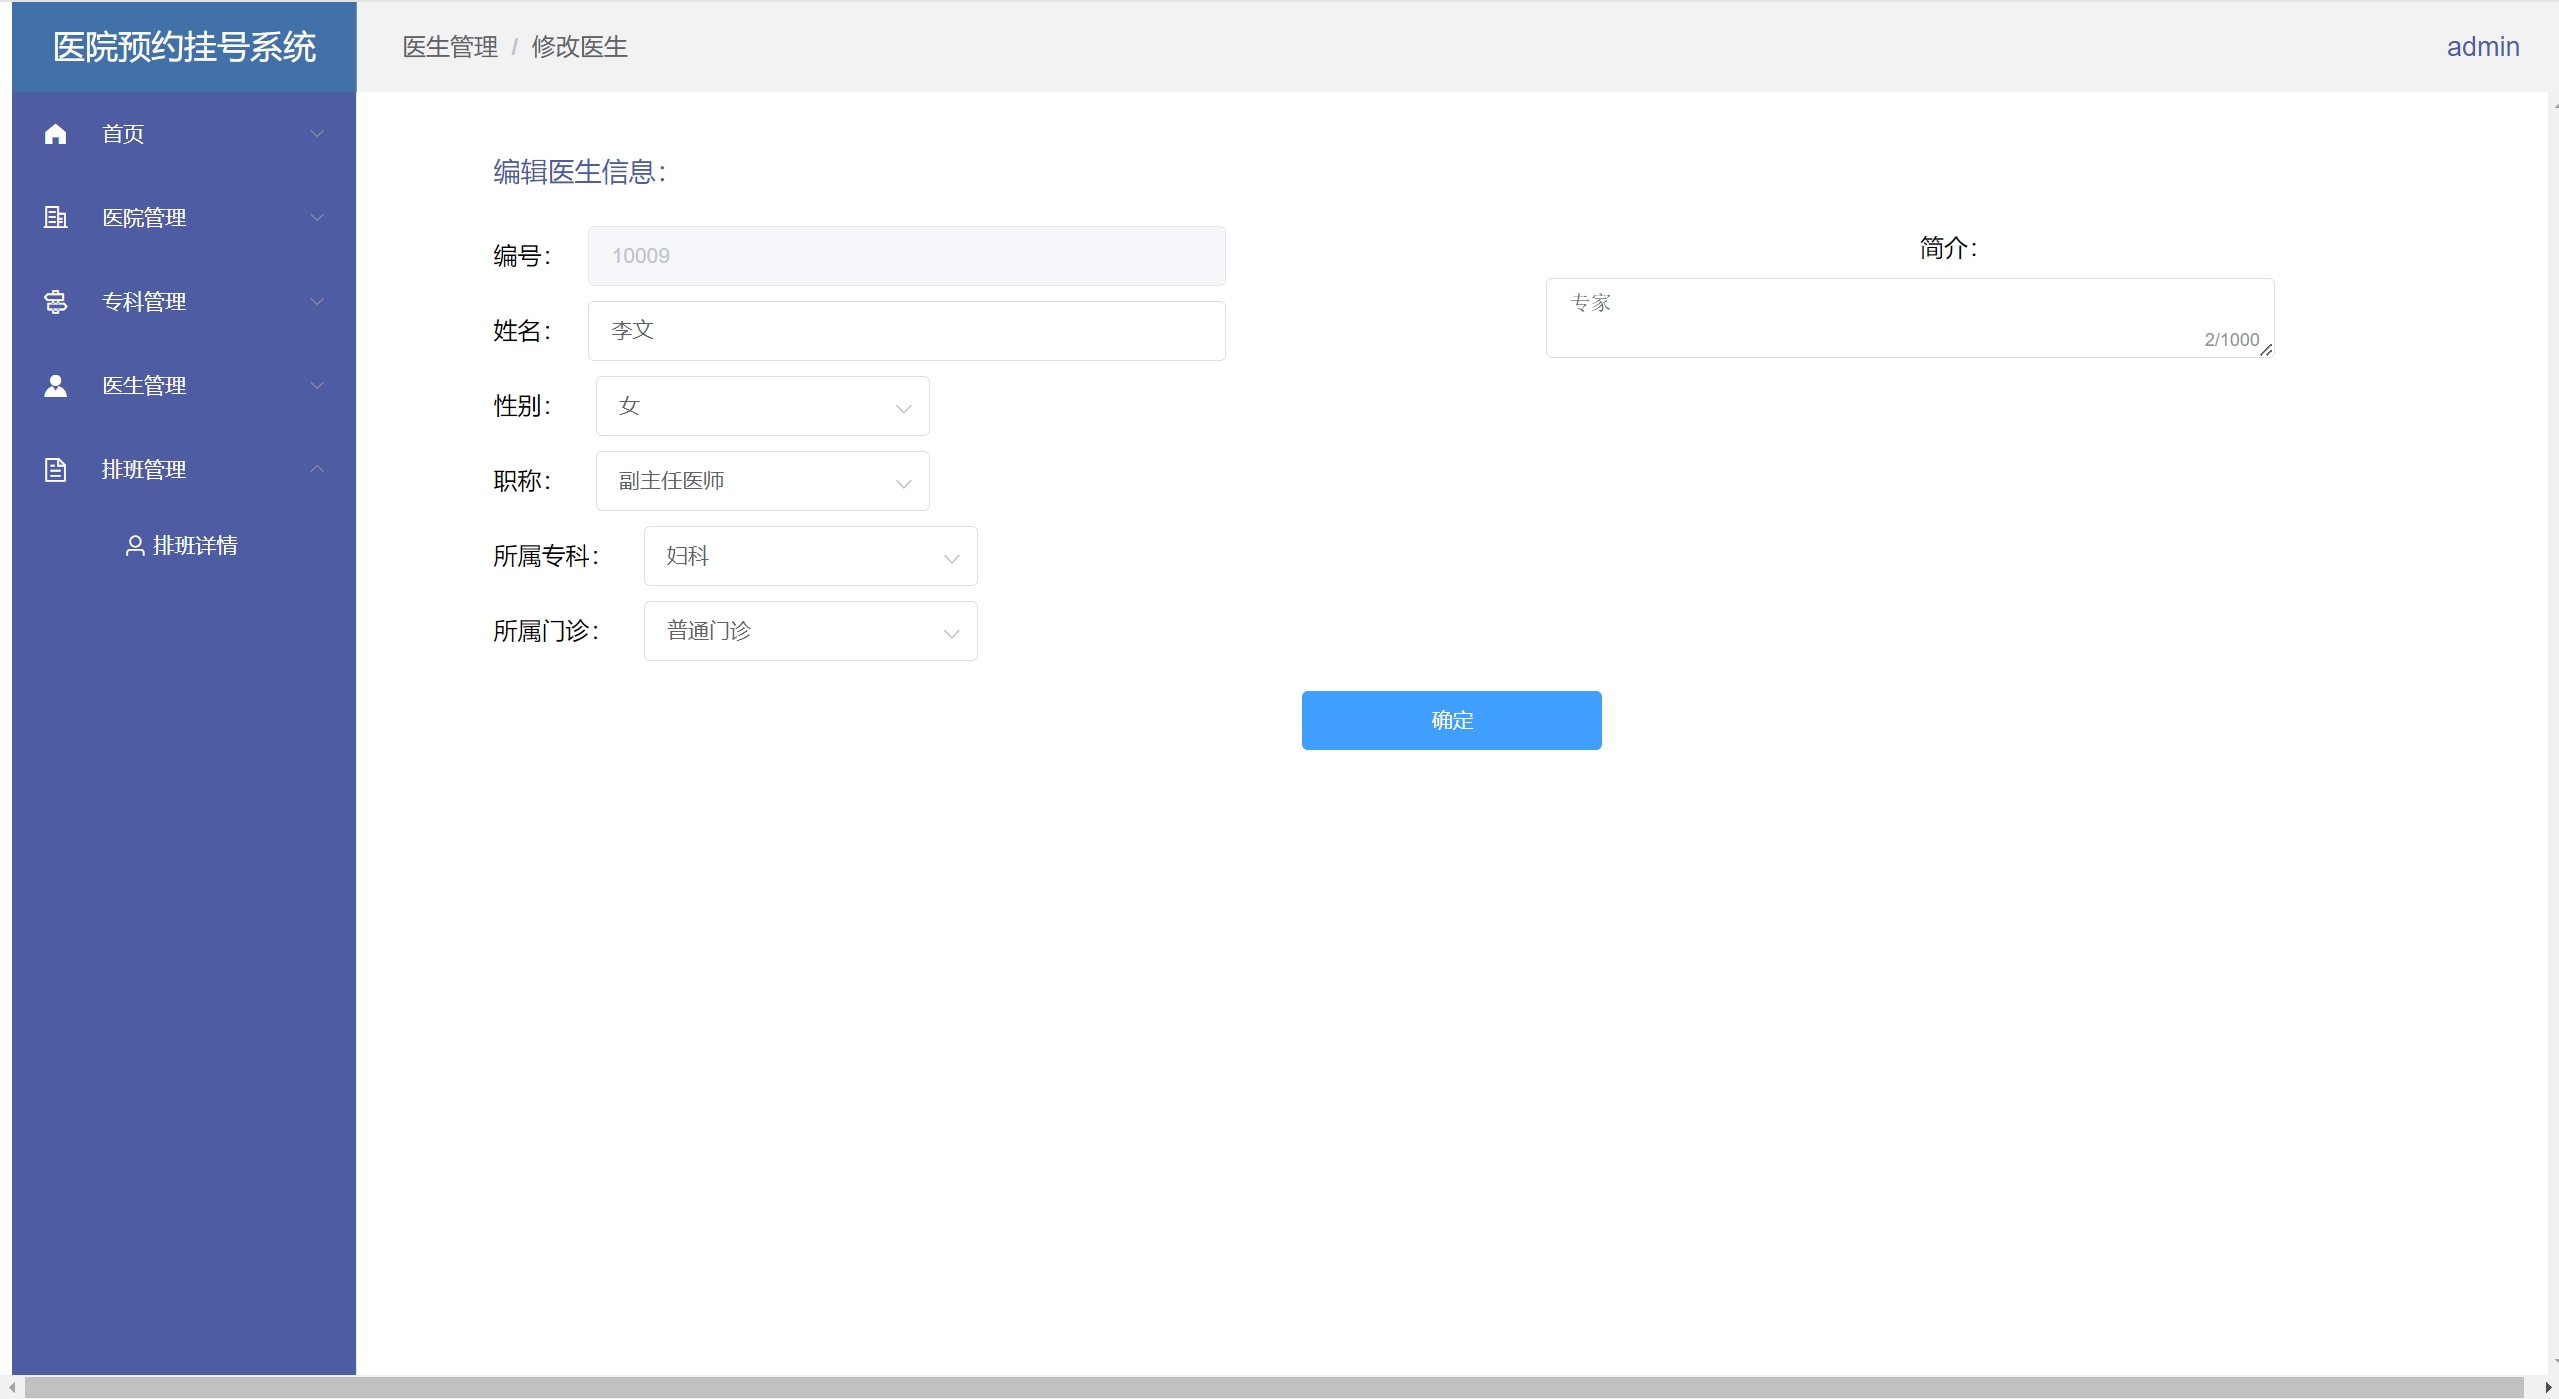The width and height of the screenshot is (2559, 1399).
Task: Open the 职称 dropdown showing 副主任医师
Action: [762, 481]
